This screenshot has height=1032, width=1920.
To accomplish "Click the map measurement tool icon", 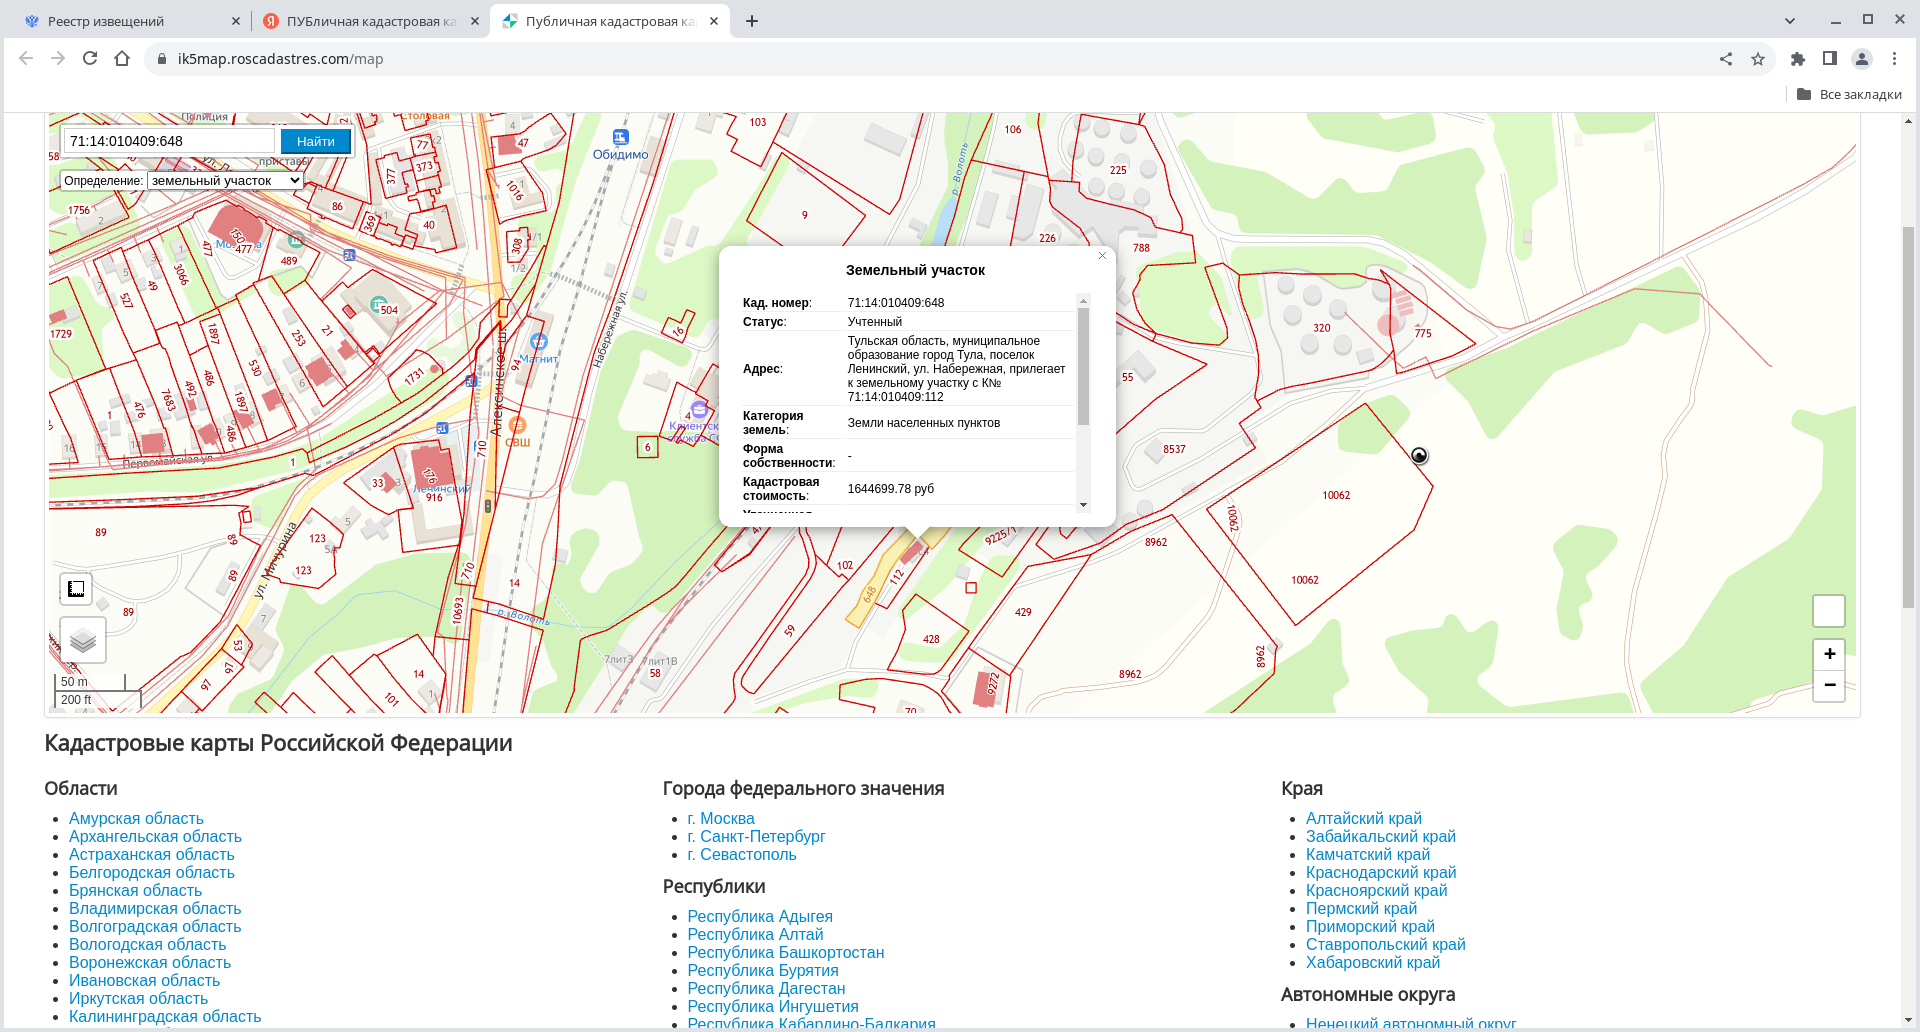I will [x=76, y=589].
